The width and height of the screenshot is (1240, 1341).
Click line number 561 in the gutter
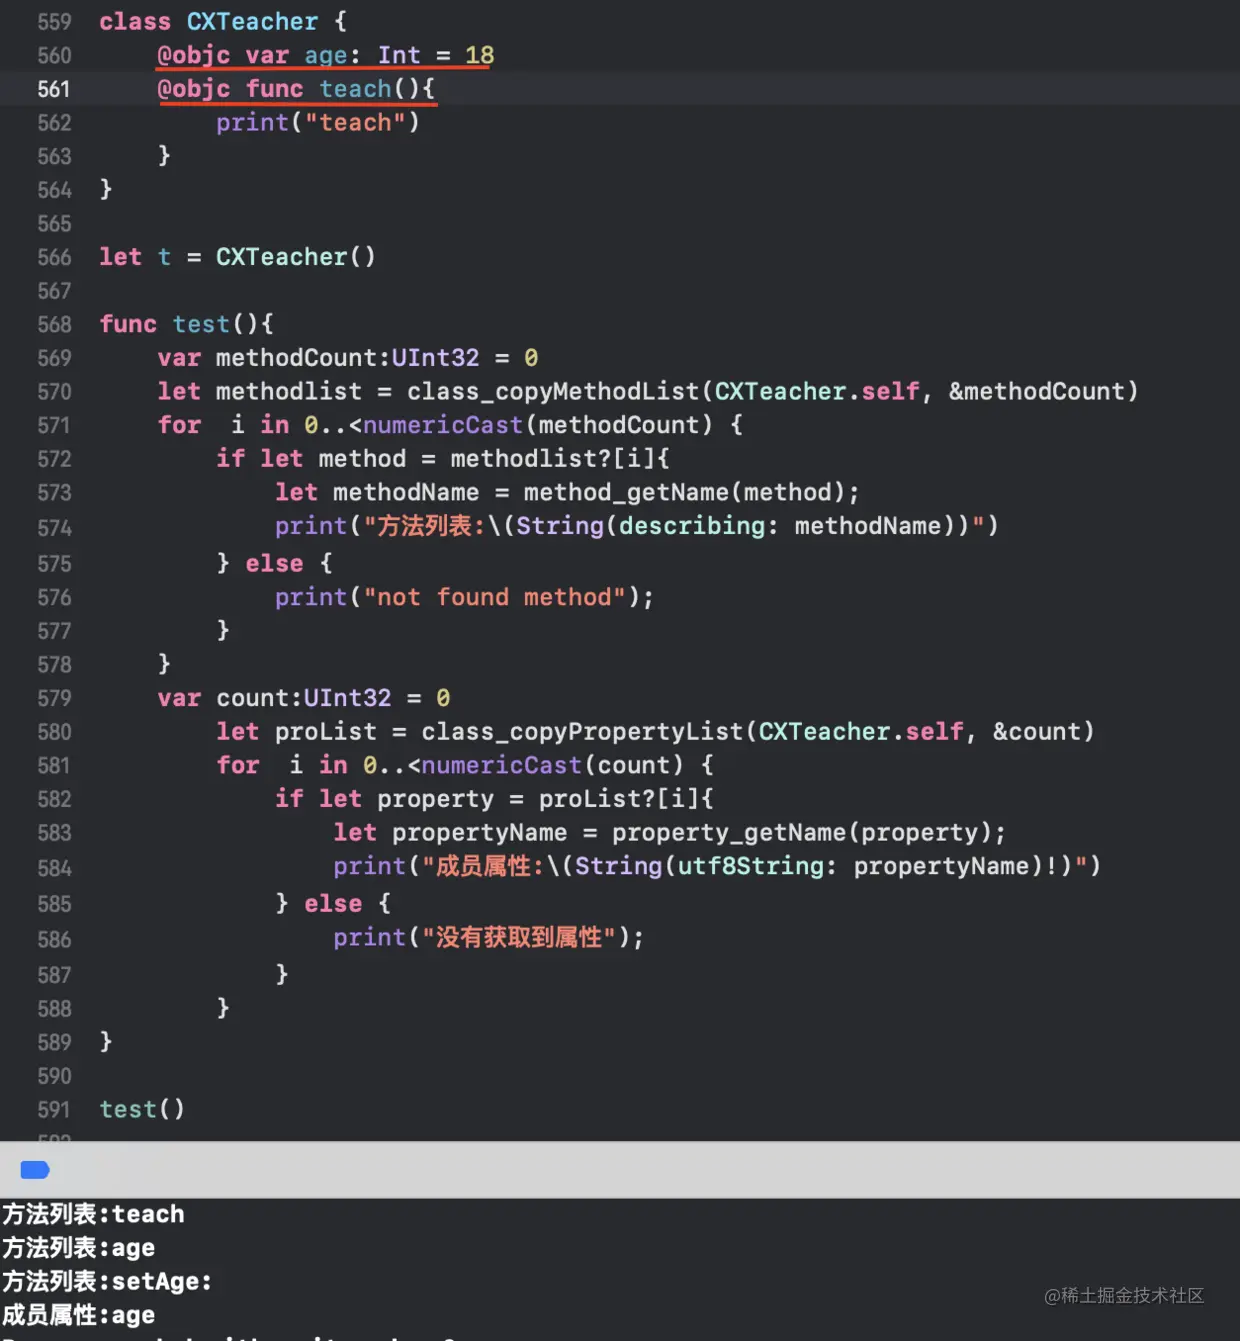[x=54, y=89]
